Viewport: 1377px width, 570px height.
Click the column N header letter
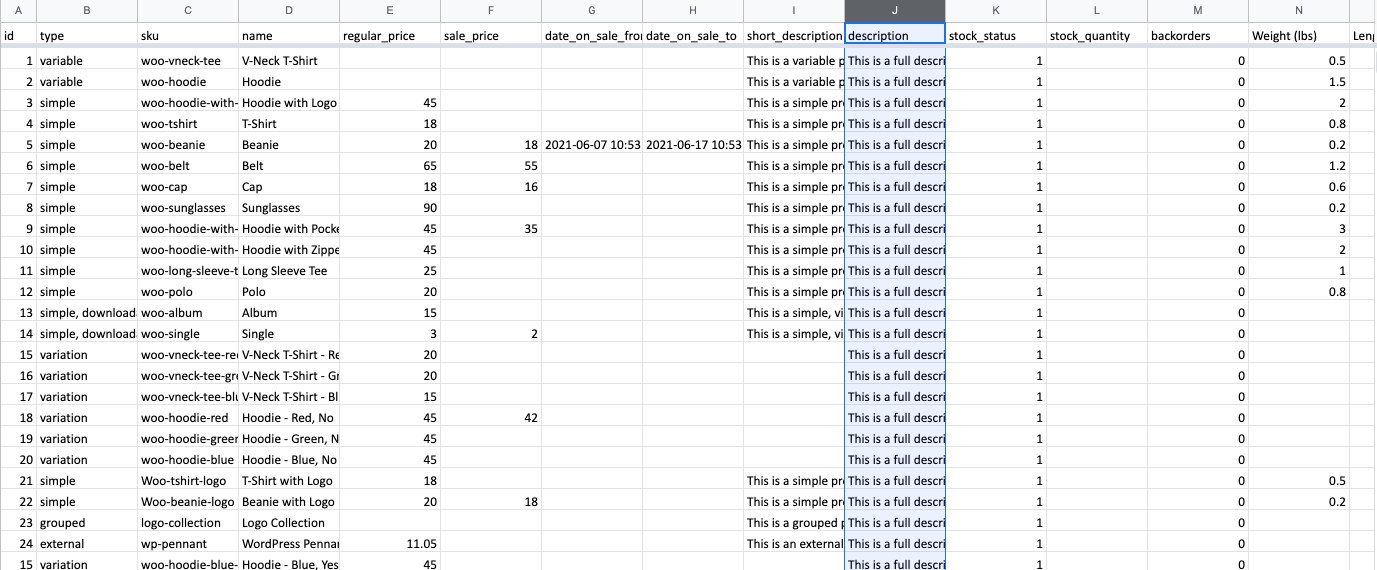pyautogui.click(x=1298, y=10)
